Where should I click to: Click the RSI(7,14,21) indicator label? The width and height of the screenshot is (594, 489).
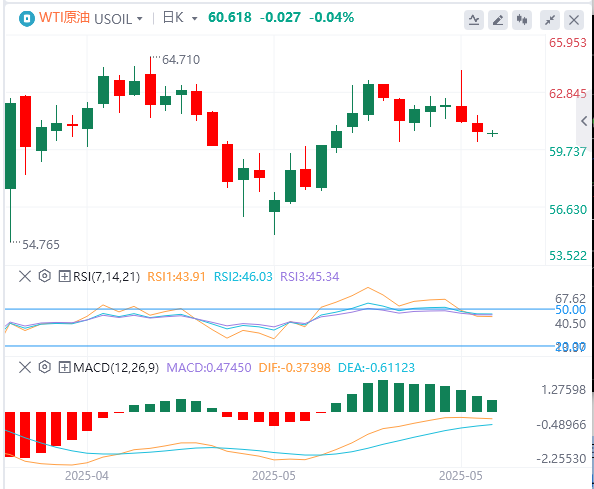pos(106,277)
